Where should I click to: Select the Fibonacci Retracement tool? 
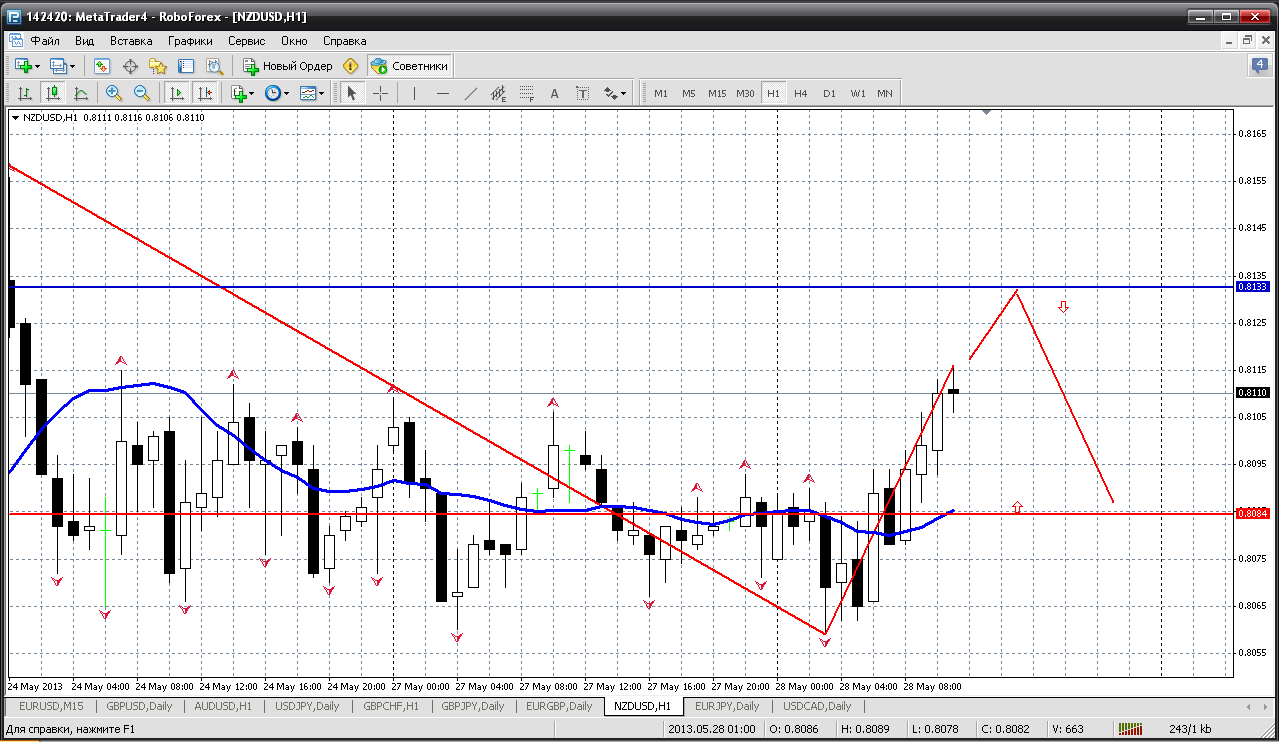[527, 93]
